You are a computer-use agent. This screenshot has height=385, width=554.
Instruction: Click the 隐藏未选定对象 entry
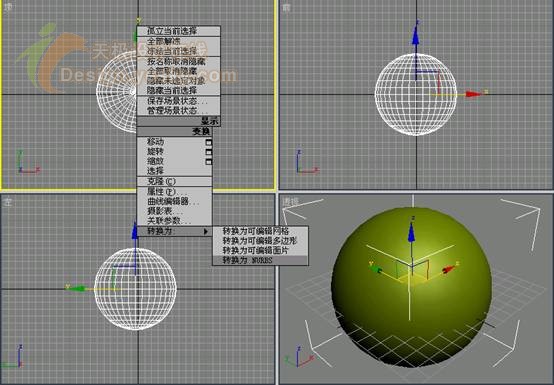pos(178,81)
